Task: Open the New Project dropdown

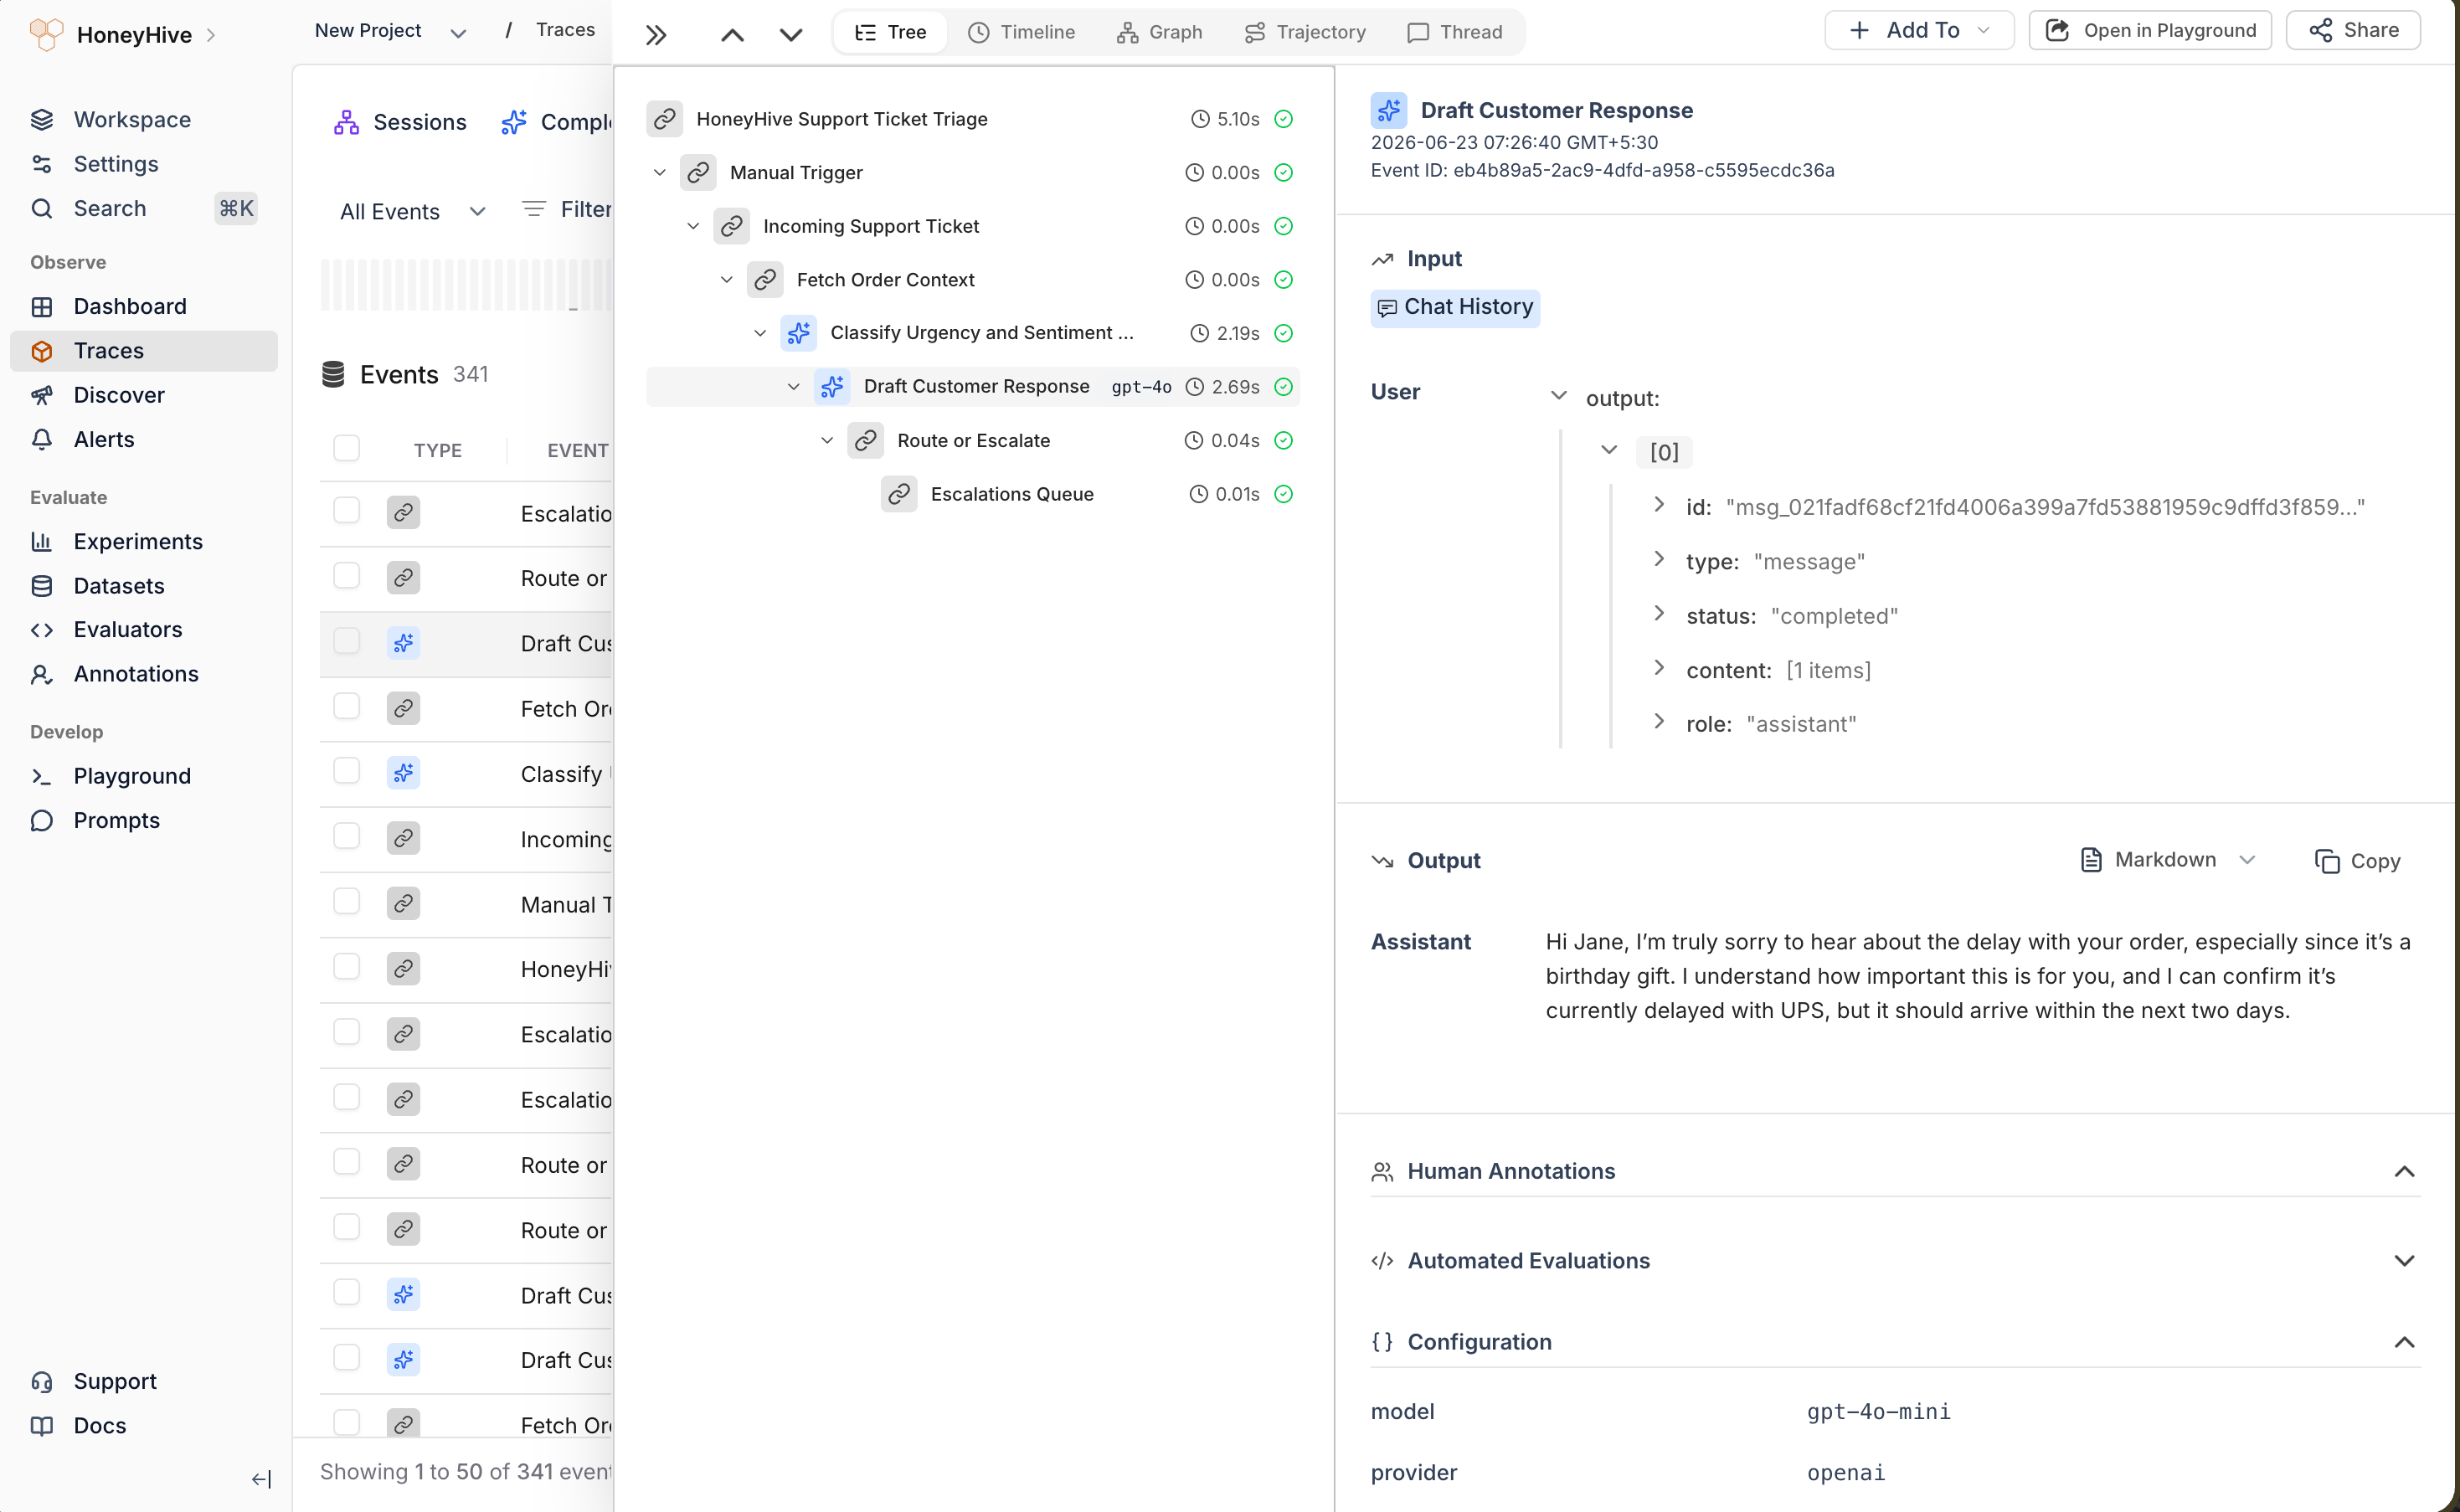Action: 390,31
